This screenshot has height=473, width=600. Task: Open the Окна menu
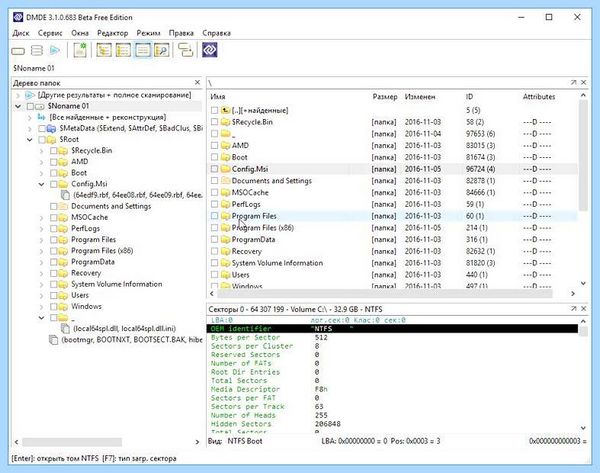pyautogui.click(x=80, y=33)
